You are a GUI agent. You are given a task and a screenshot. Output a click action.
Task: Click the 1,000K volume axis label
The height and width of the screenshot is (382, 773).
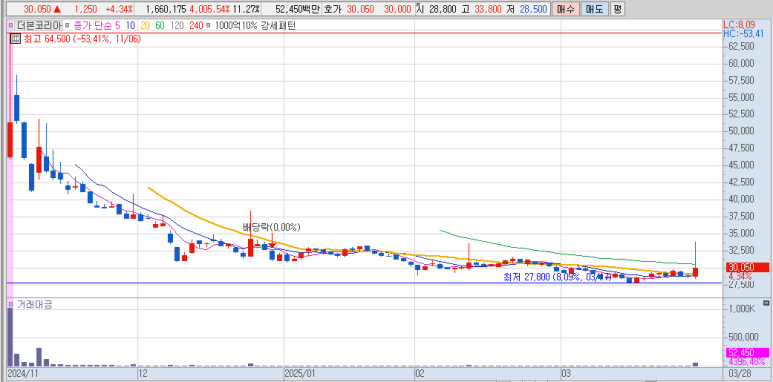coord(742,309)
